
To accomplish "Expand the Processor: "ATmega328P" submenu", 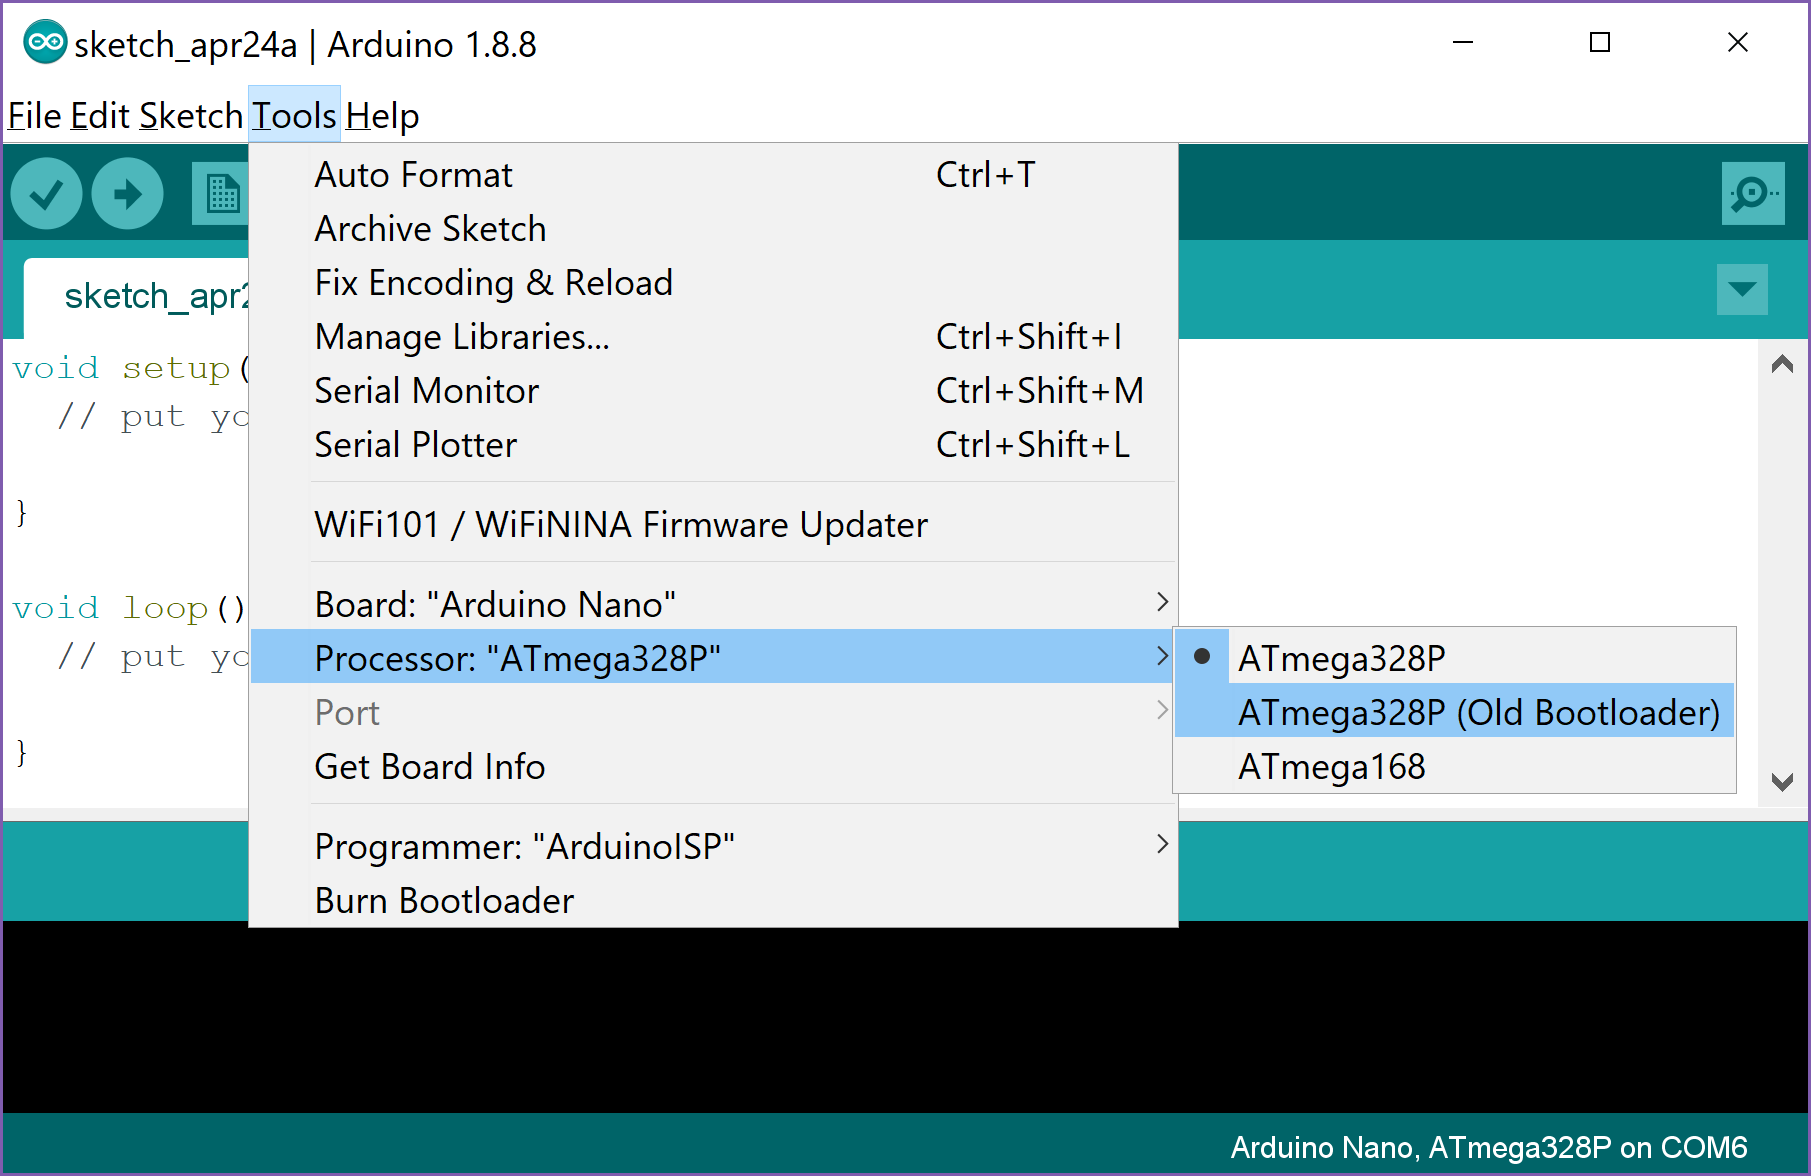I will pyautogui.click(x=713, y=658).
